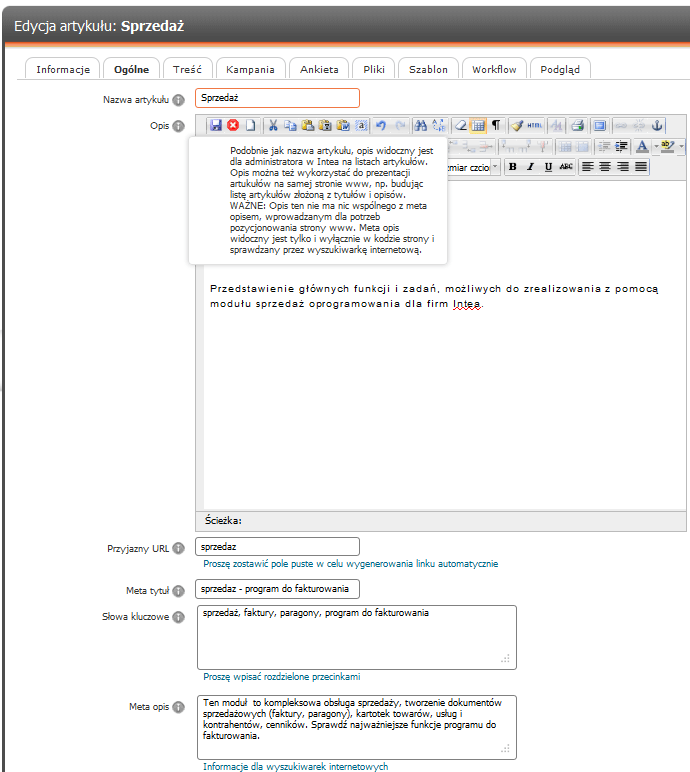Screen dimensions: 690x772
Task: Open the font size dropdown
Action: 497,167
